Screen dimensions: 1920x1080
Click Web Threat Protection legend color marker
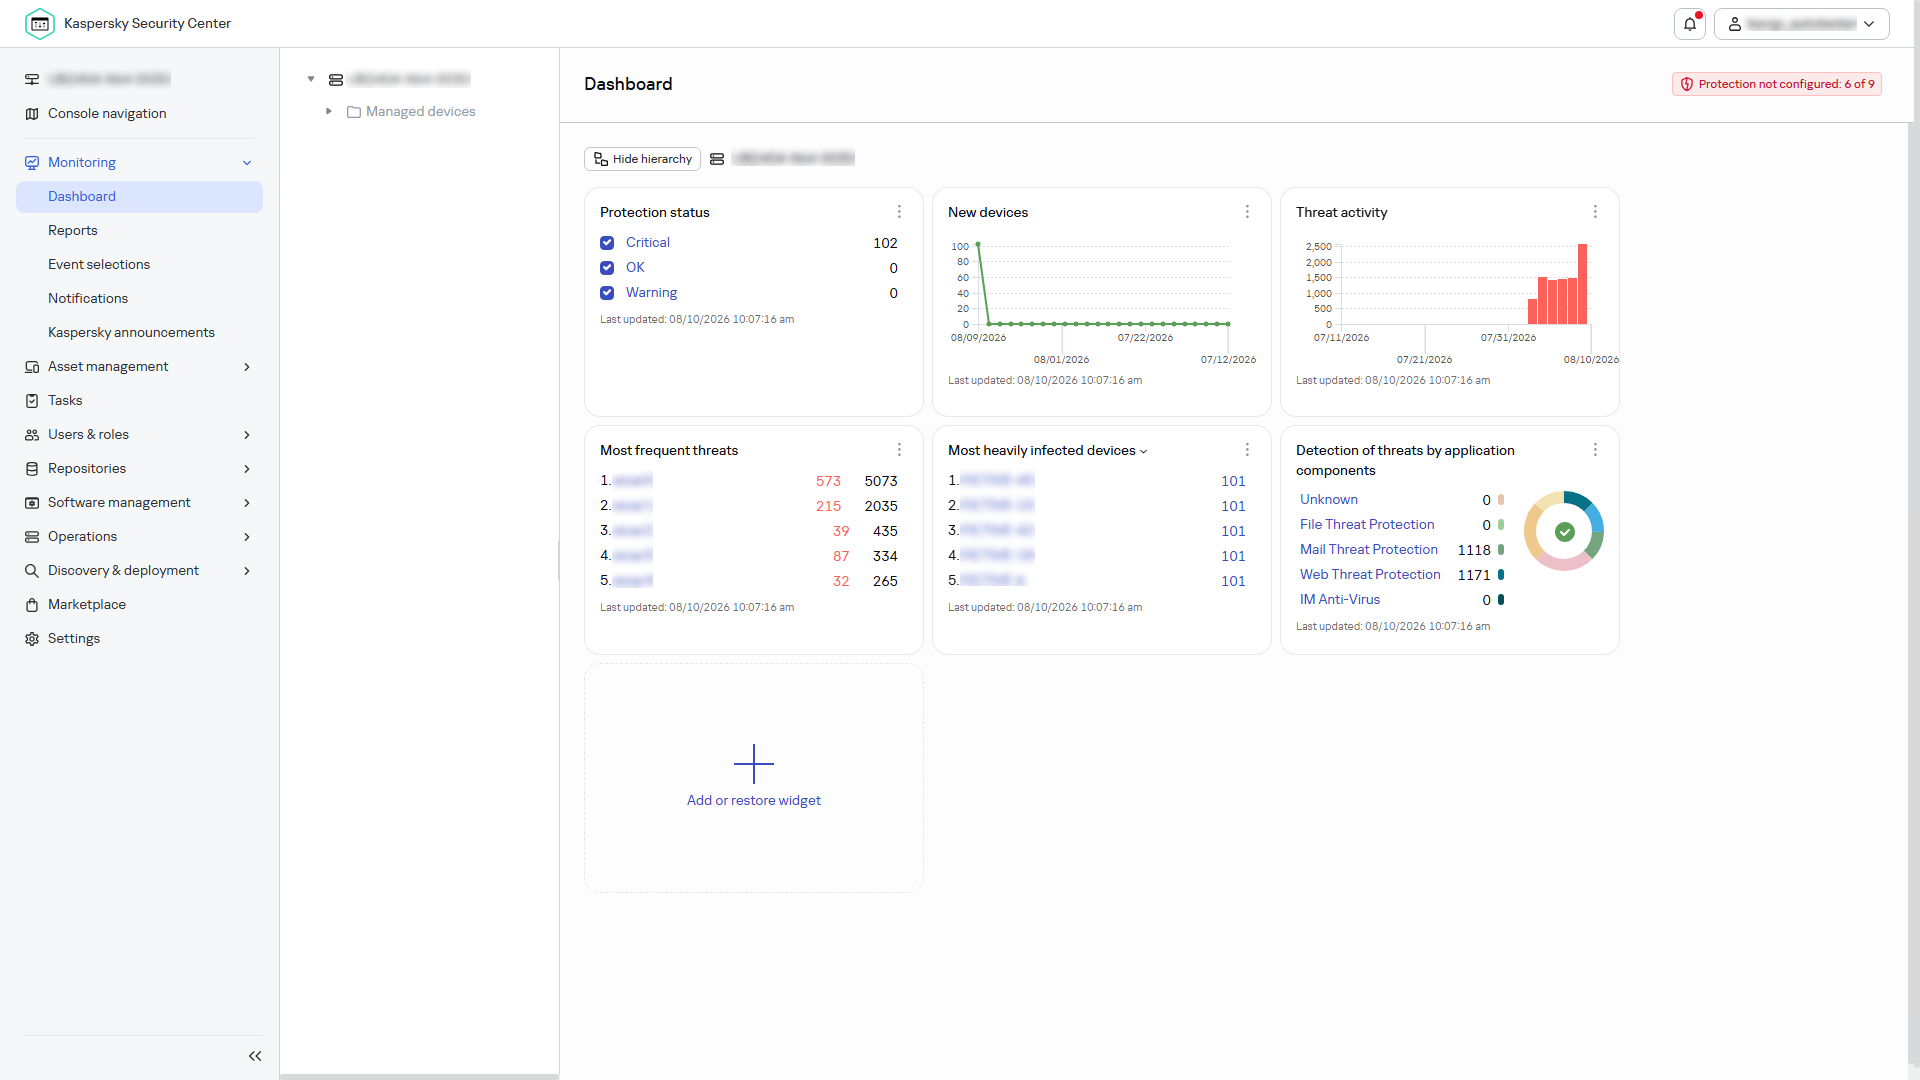(1501, 575)
